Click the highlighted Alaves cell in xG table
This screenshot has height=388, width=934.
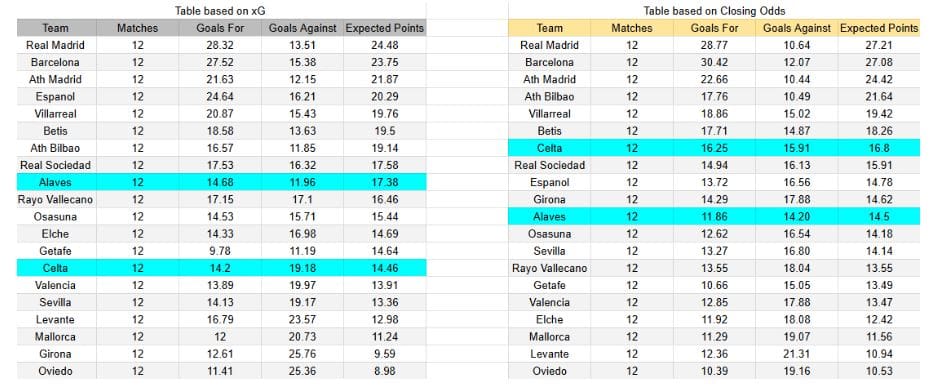click(56, 182)
